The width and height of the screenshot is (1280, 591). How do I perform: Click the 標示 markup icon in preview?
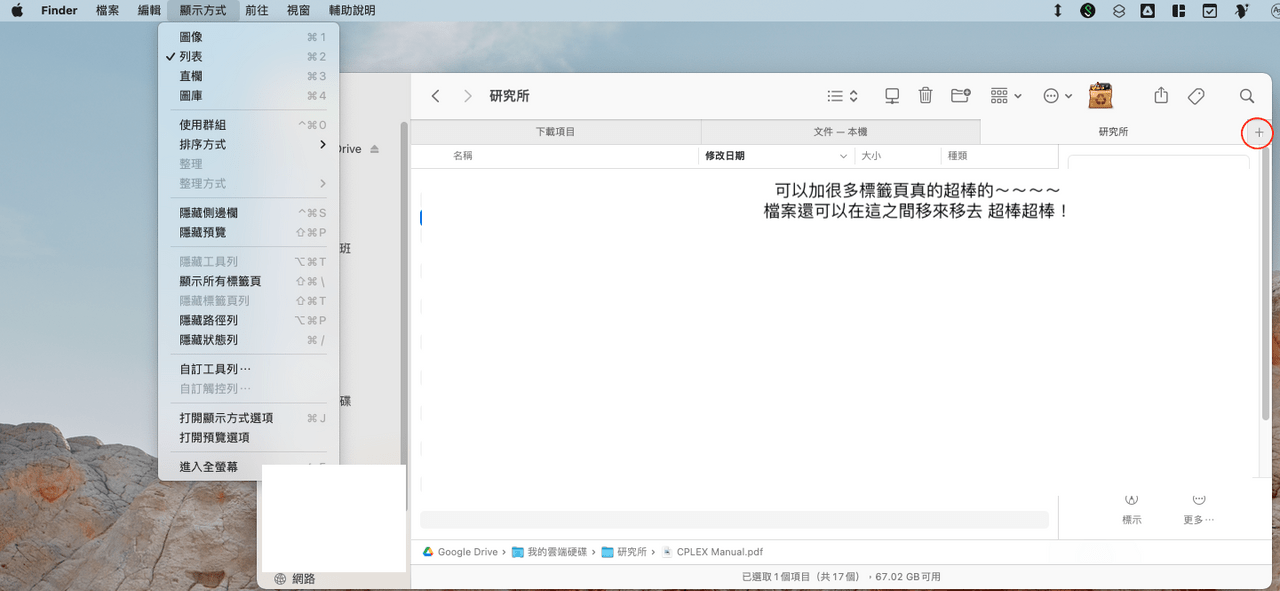(x=1132, y=500)
